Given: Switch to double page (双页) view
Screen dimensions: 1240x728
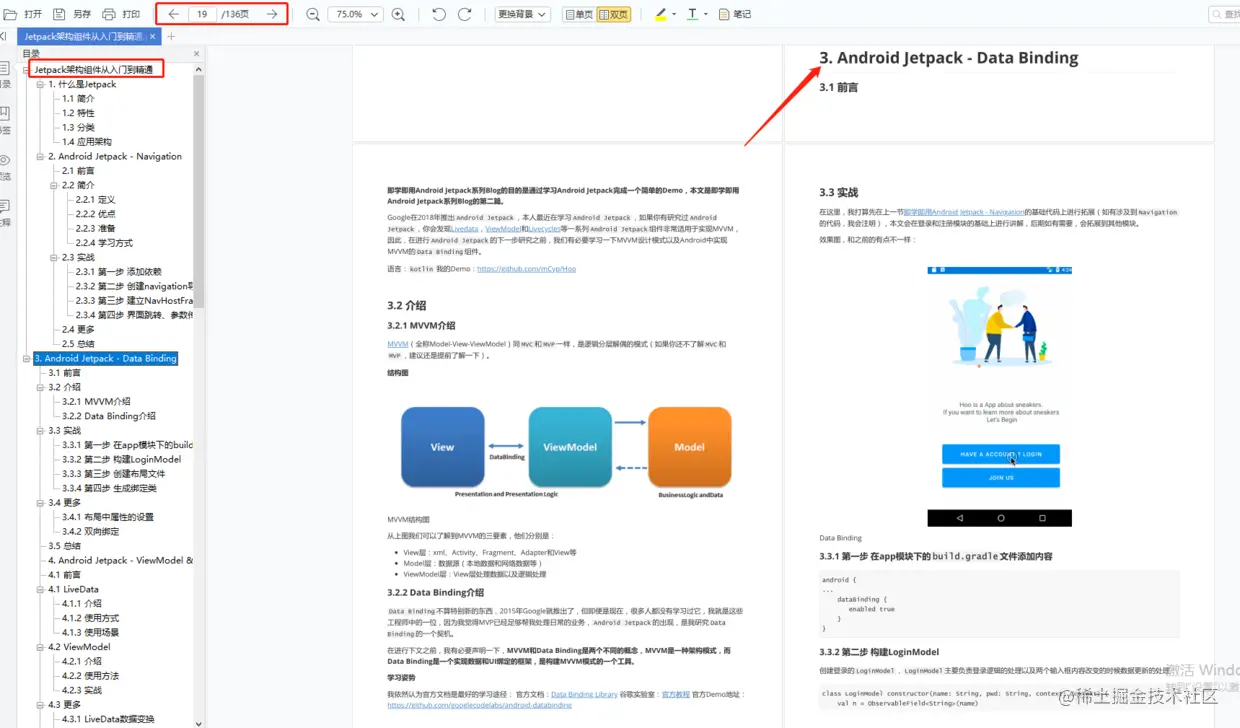Looking at the screenshot, I should click(x=614, y=14).
